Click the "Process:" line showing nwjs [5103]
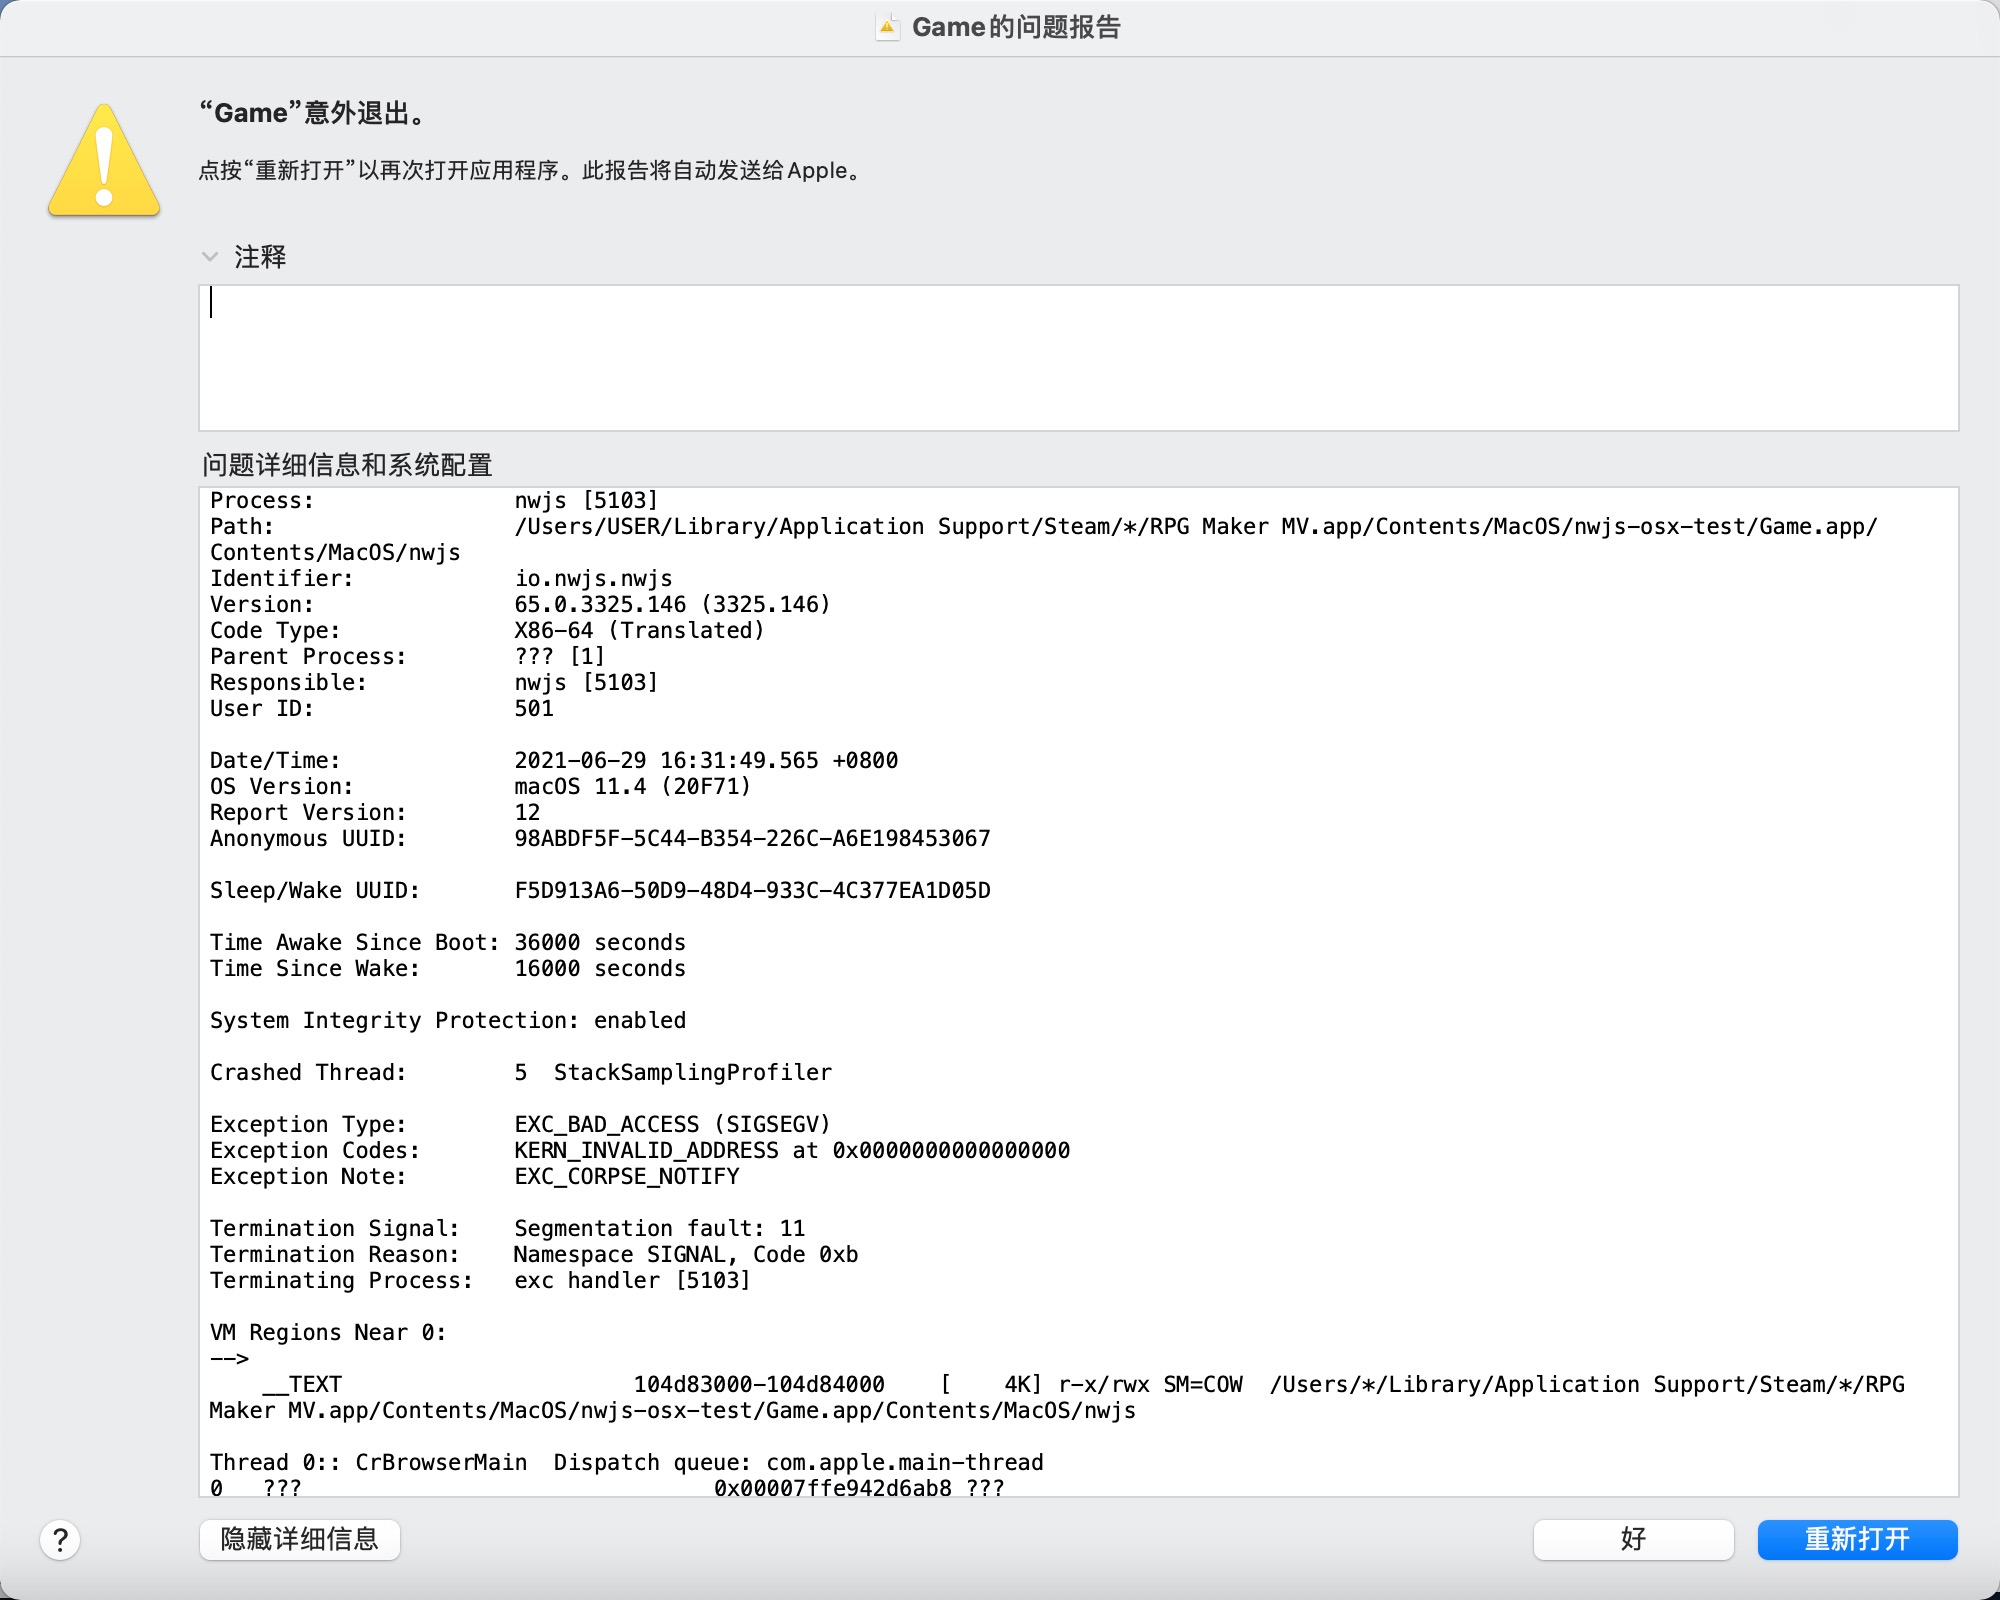 pyautogui.click(x=434, y=500)
